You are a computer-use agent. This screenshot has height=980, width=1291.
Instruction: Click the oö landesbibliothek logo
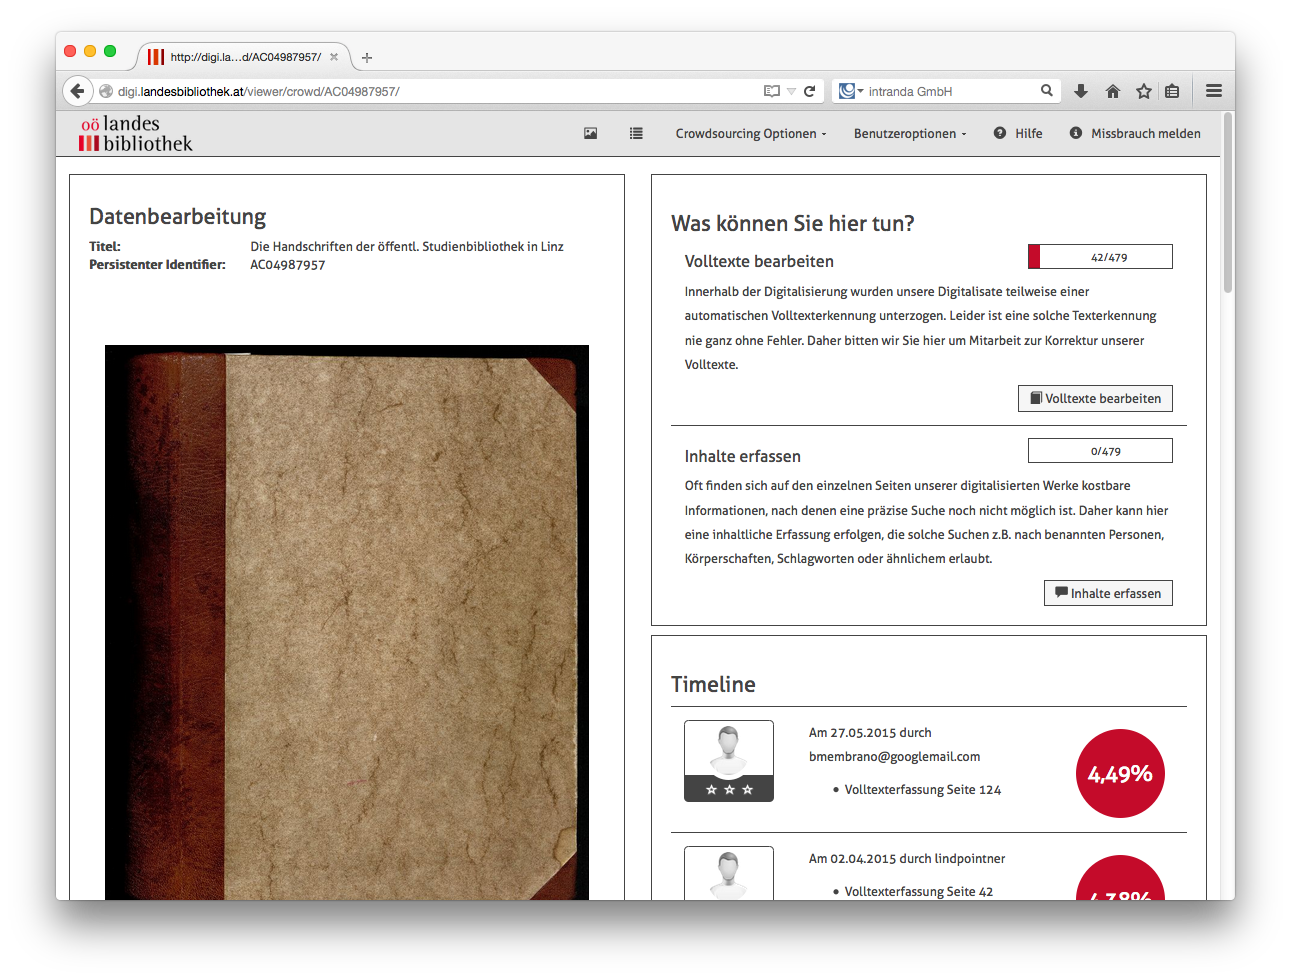click(136, 134)
